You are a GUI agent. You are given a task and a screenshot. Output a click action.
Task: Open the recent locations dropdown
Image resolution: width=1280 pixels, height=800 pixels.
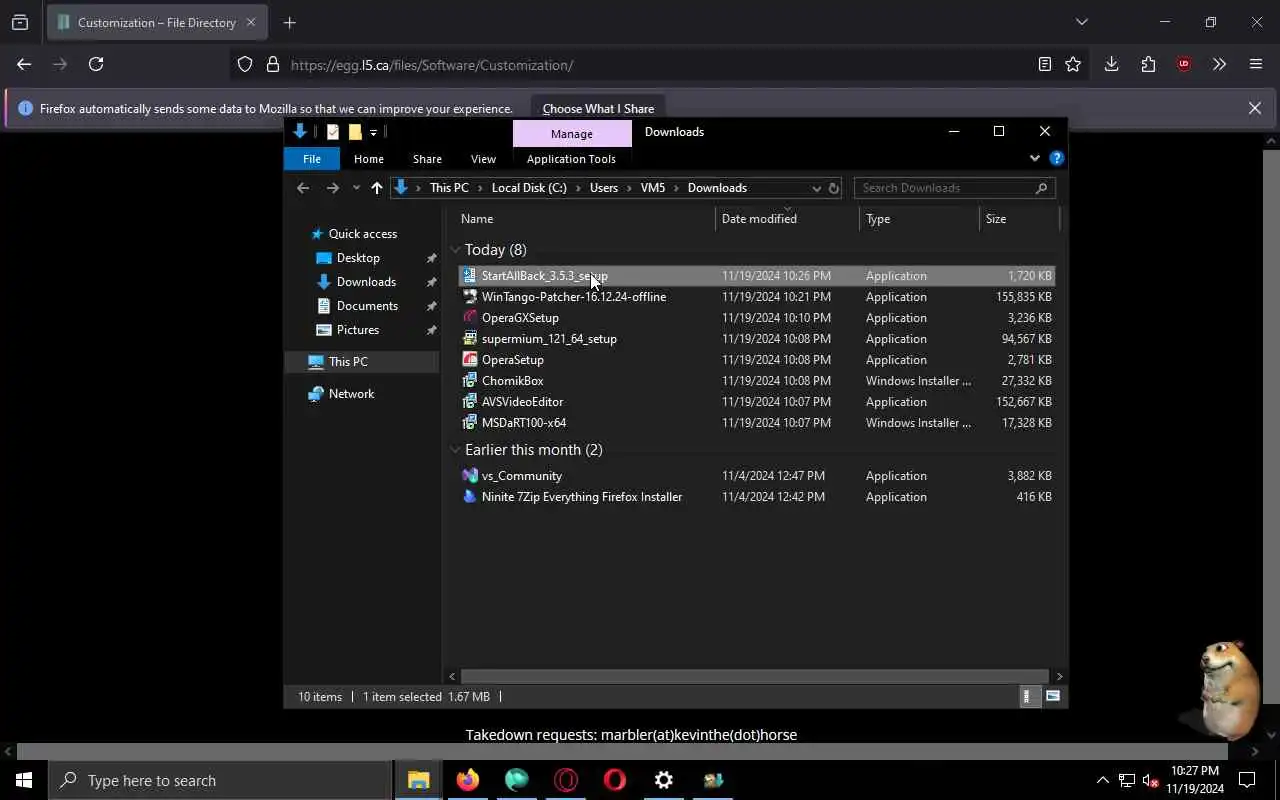click(356, 188)
